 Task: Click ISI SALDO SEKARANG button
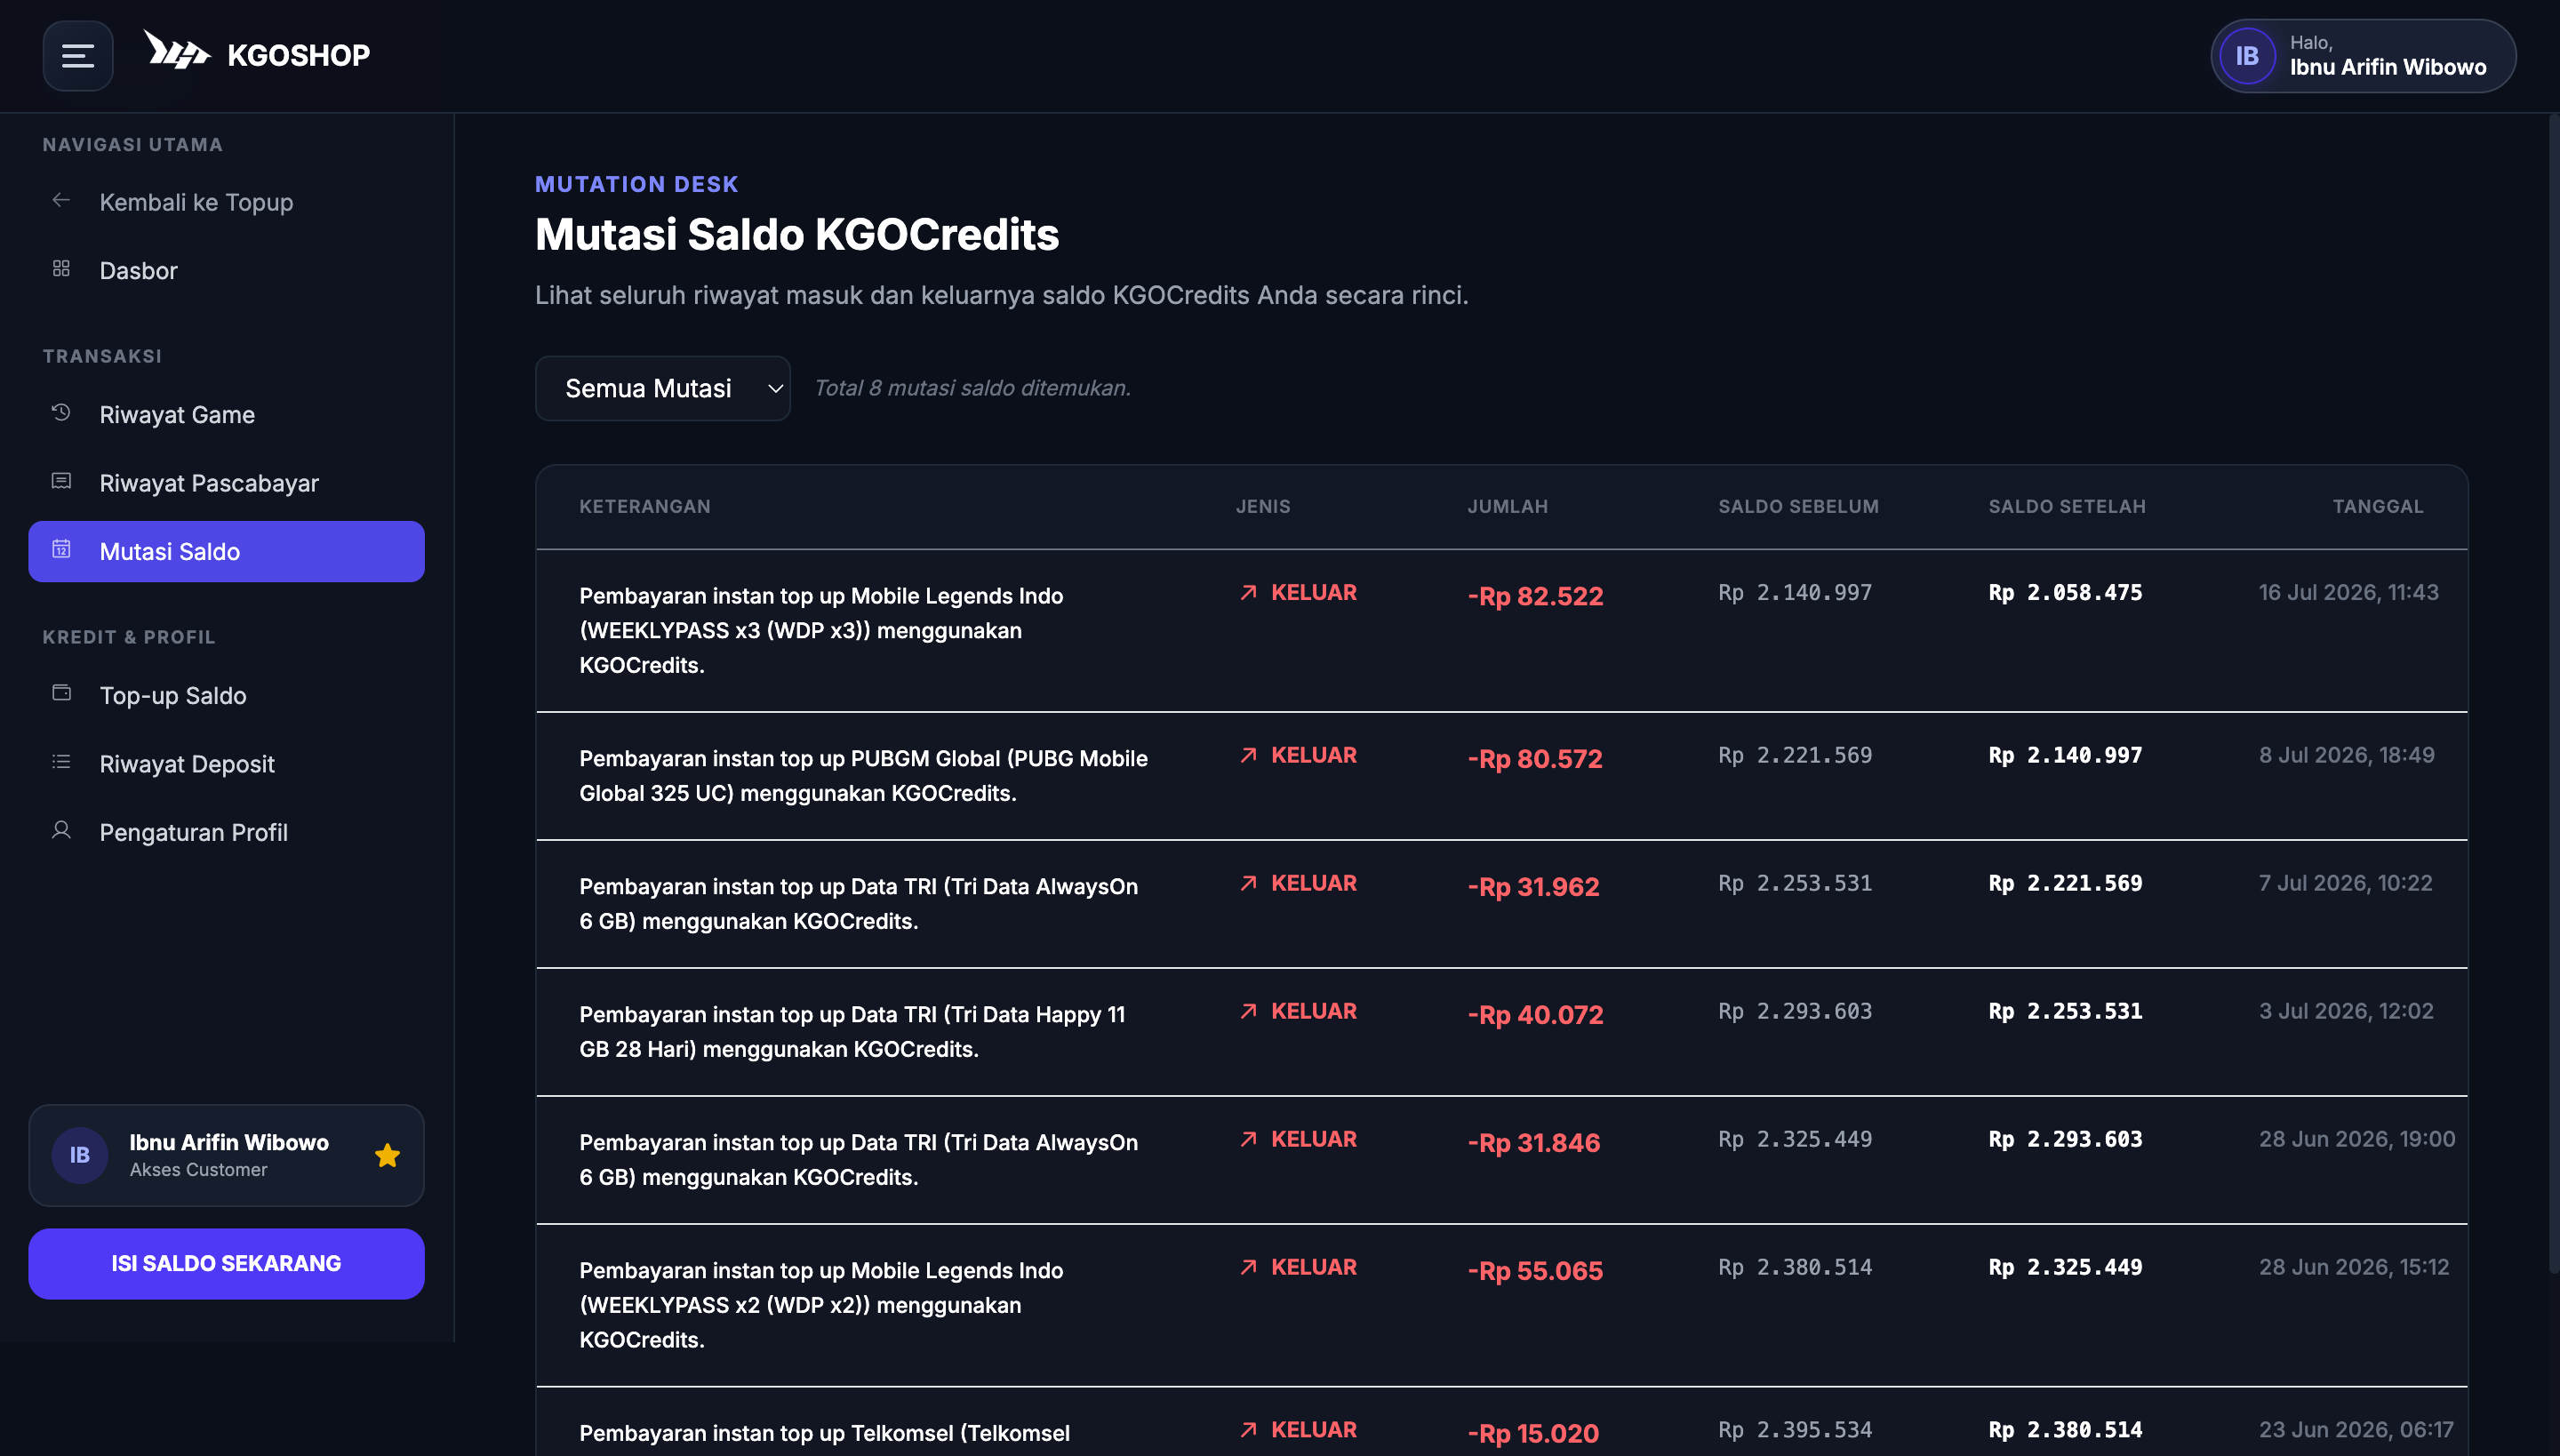pos(226,1264)
